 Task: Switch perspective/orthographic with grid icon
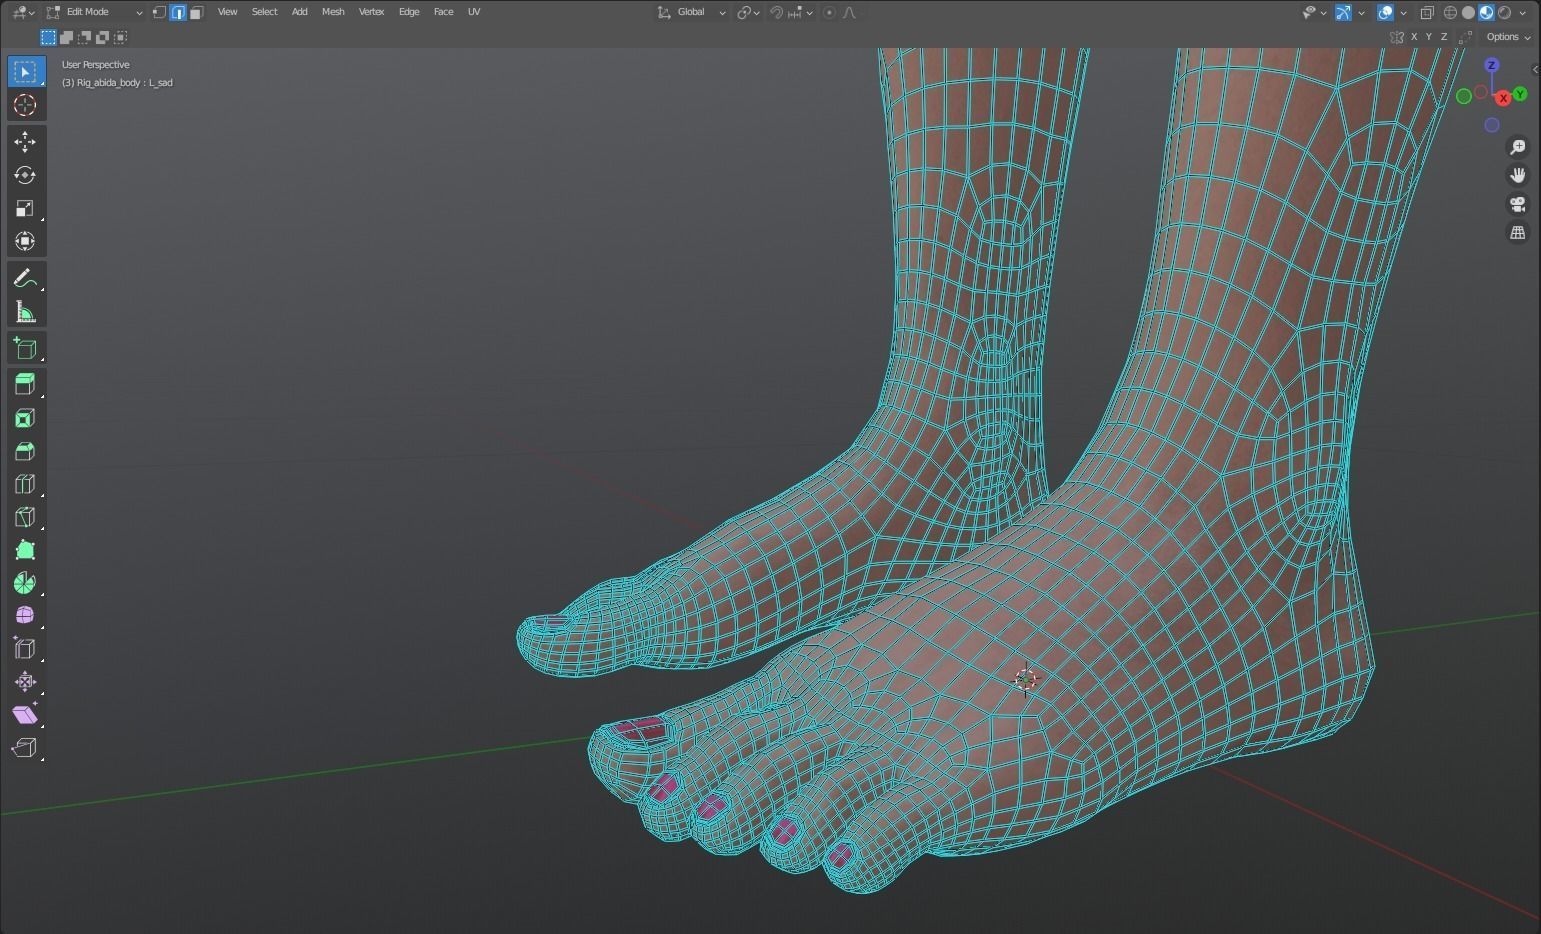(1518, 232)
